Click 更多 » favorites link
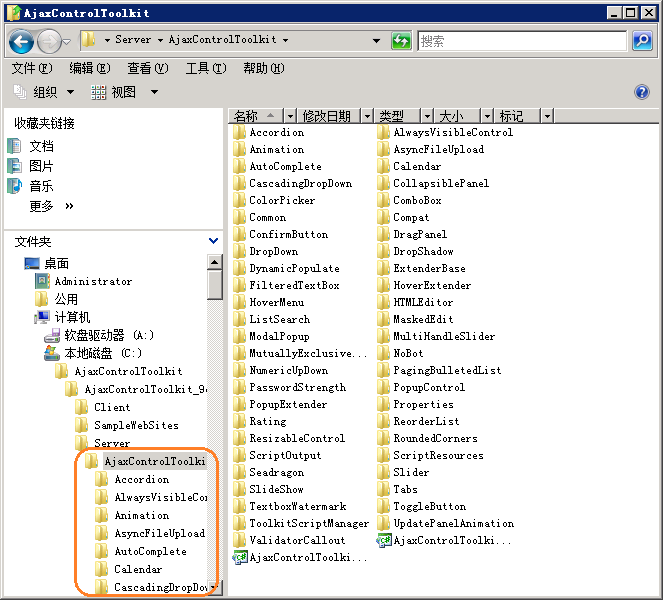 click(x=51, y=206)
